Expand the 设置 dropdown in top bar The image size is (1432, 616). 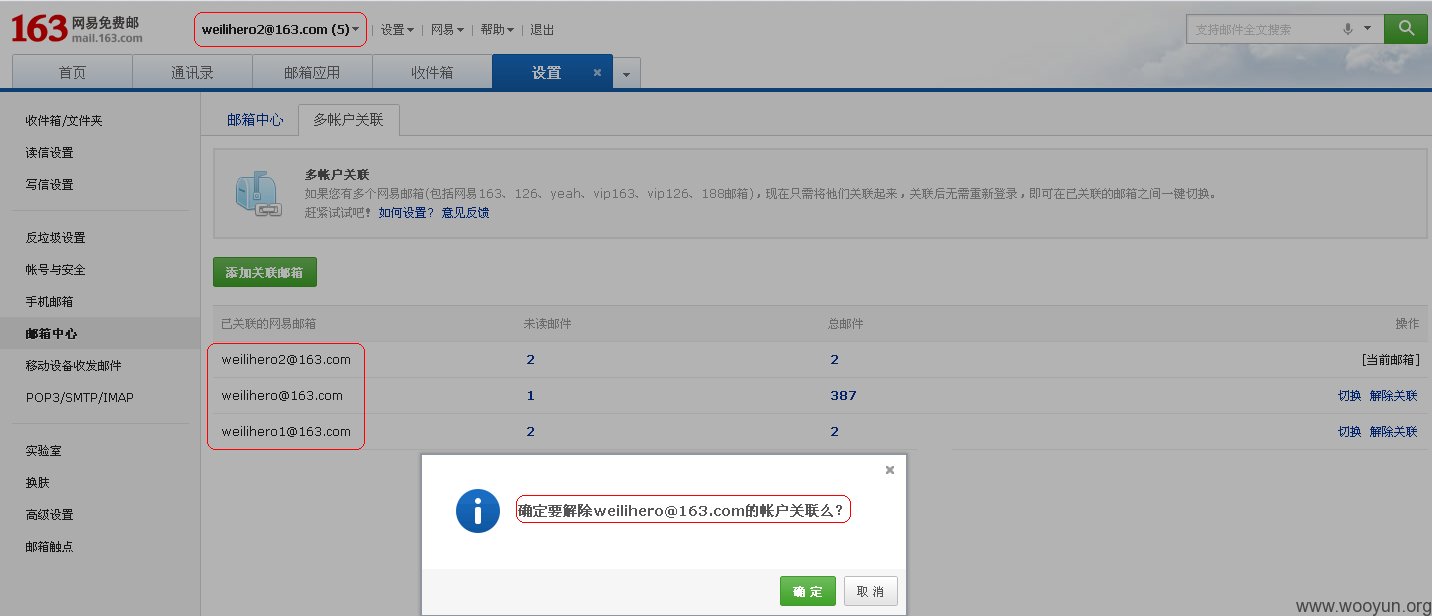tap(397, 30)
